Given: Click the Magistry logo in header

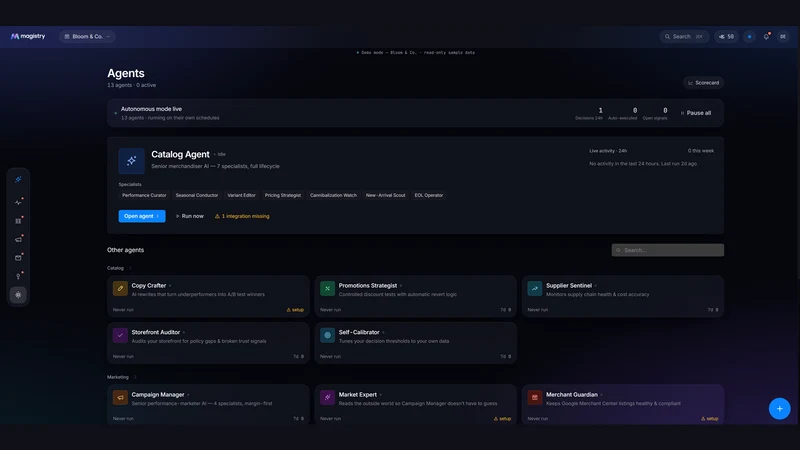Looking at the screenshot, I should point(28,36).
